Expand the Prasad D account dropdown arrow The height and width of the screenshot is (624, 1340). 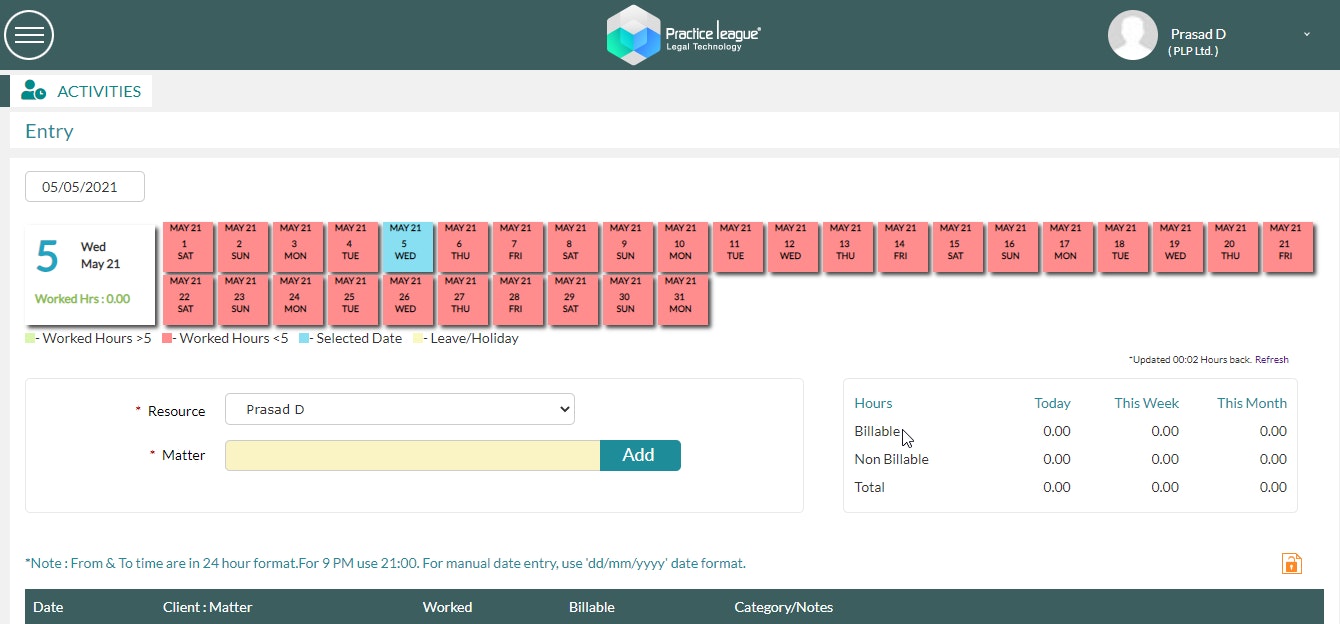1306,34
